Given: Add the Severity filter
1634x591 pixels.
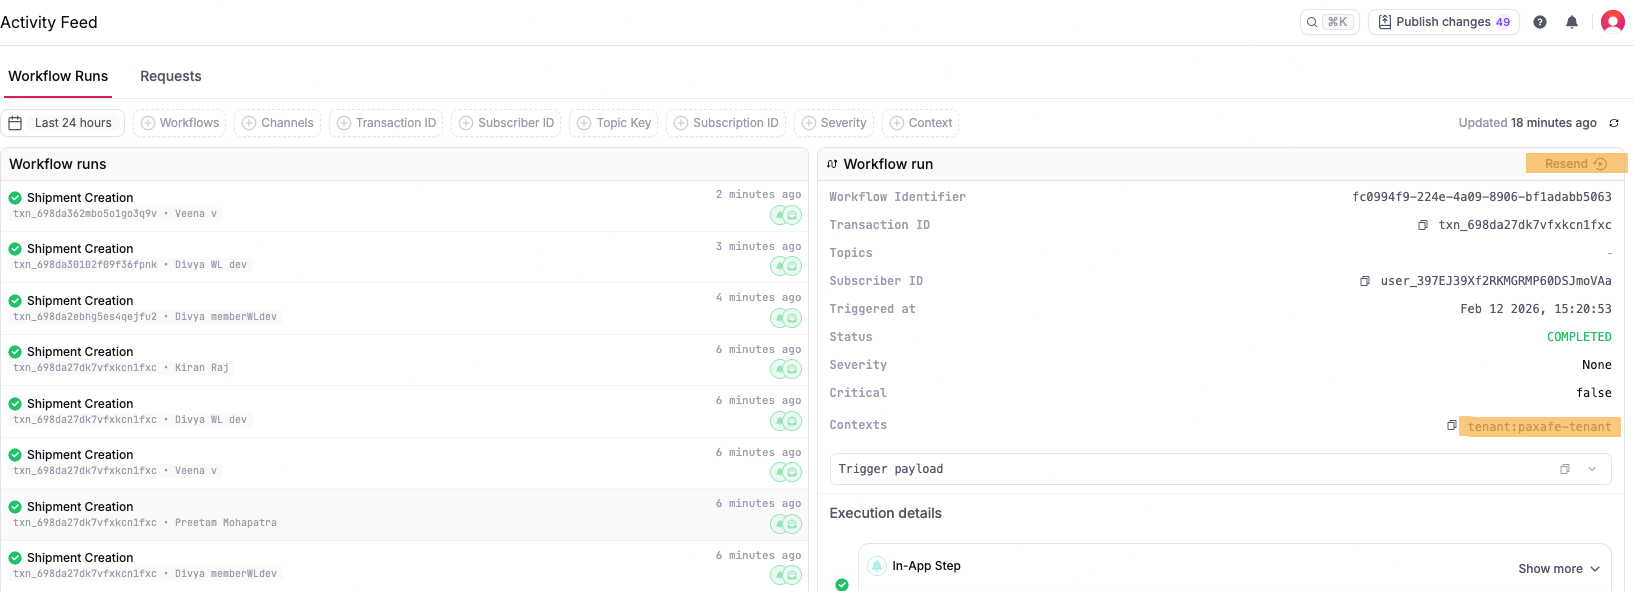Looking at the screenshot, I should tap(834, 123).
